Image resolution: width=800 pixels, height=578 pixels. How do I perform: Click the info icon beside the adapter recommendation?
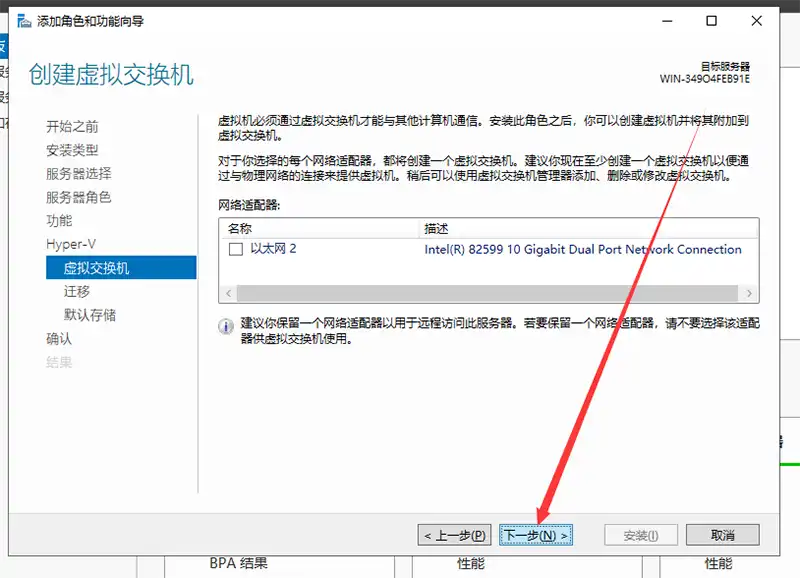tap(227, 327)
